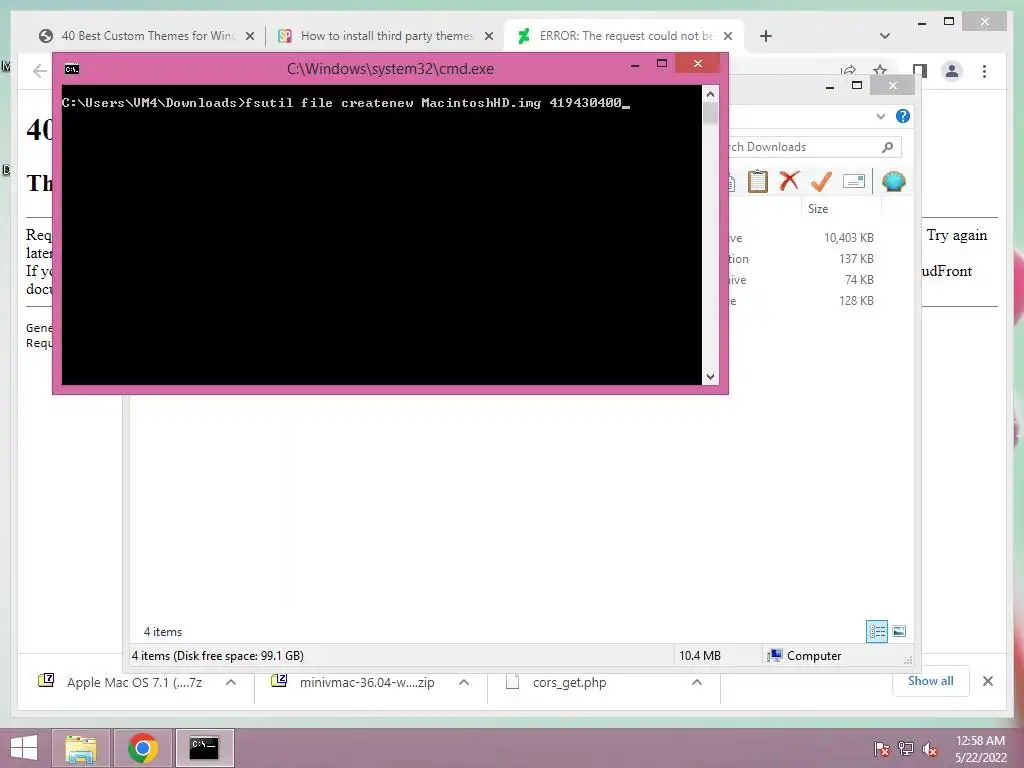
Task: Click the cmd scrollbar down arrow
Action: point(711,376)
